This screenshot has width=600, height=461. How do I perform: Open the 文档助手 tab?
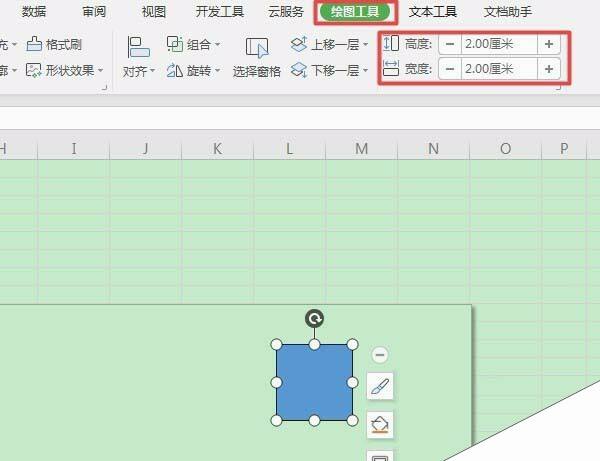(x=507, y=12)
